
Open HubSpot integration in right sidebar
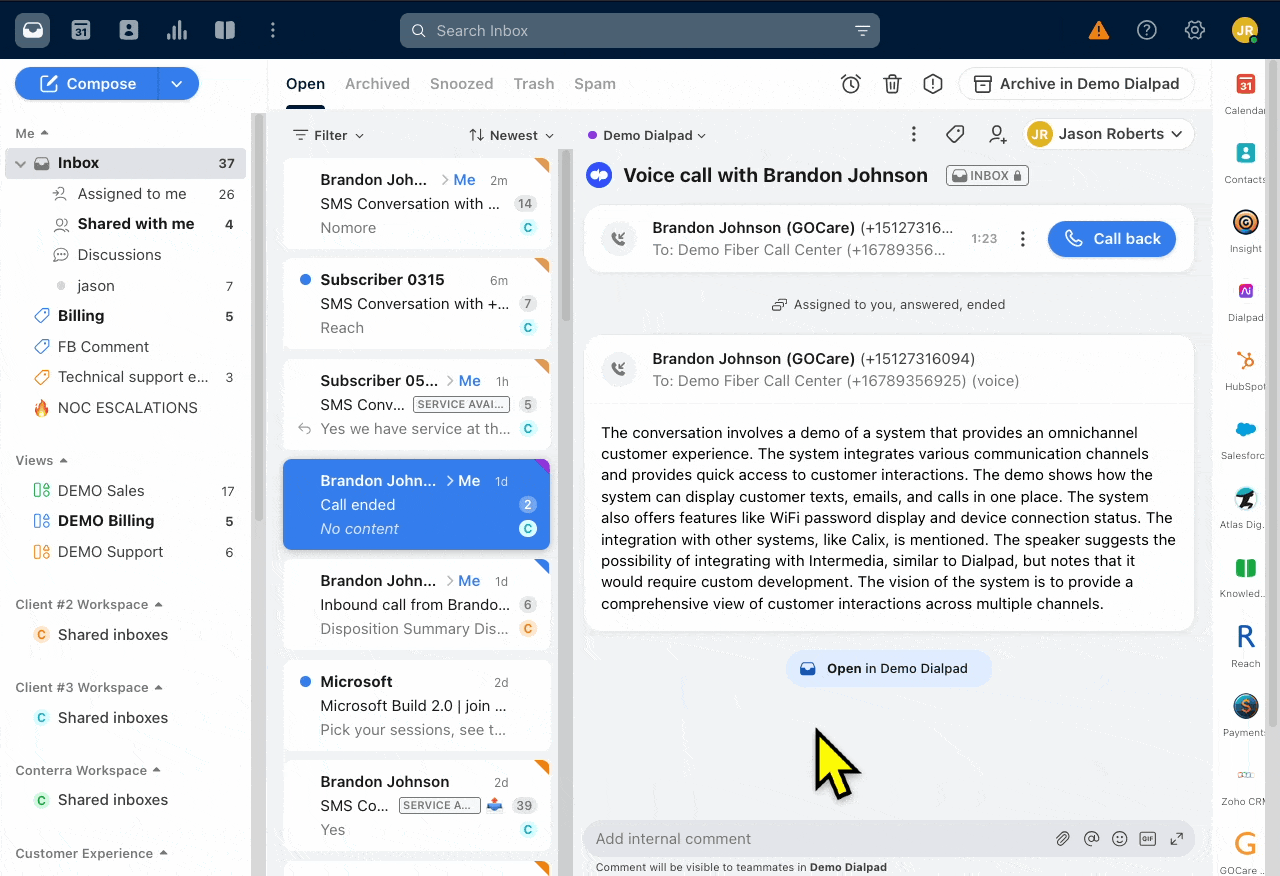[1245, 370]
